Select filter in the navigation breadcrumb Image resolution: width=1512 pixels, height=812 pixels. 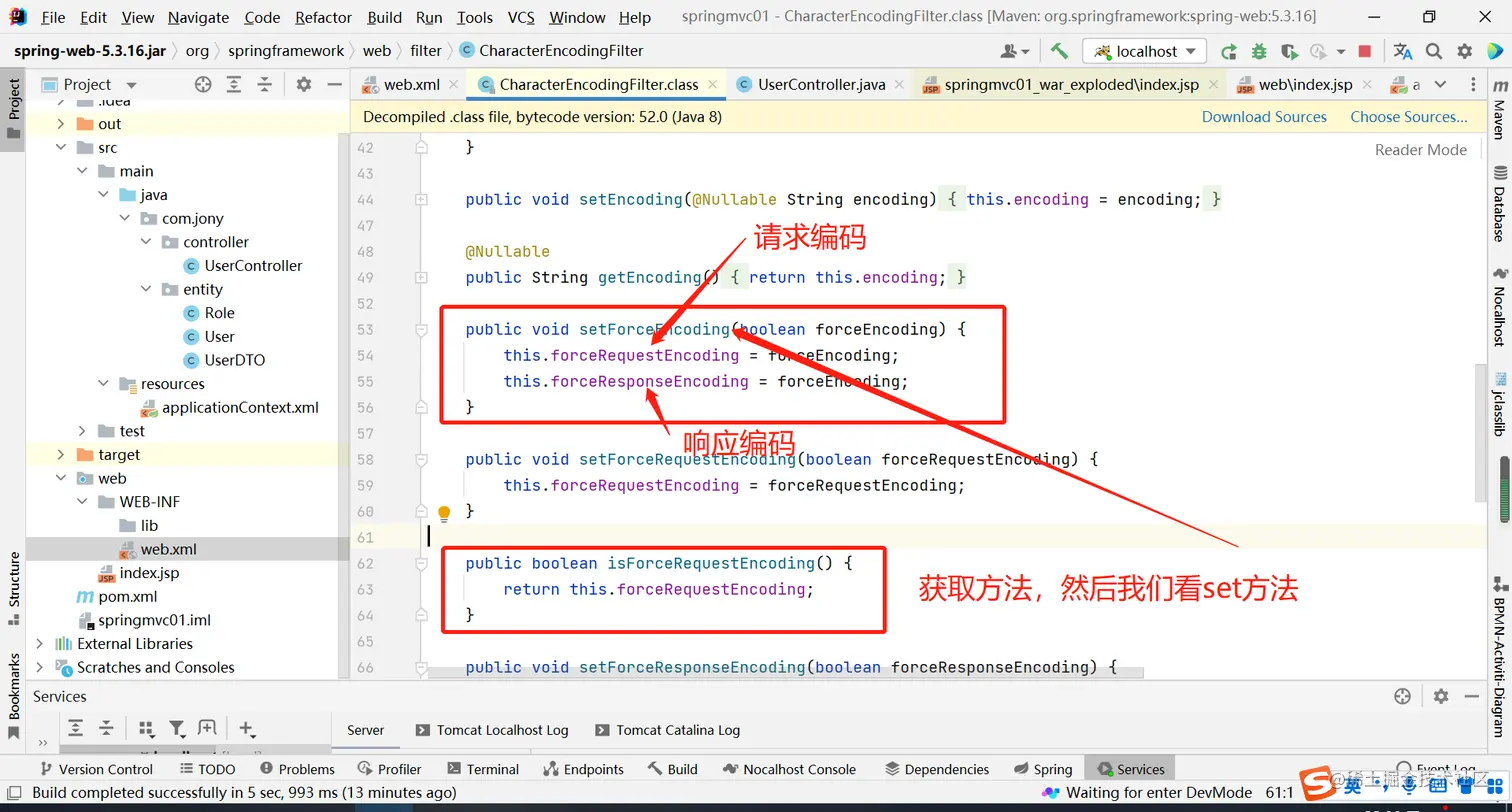tap(426, 51)
